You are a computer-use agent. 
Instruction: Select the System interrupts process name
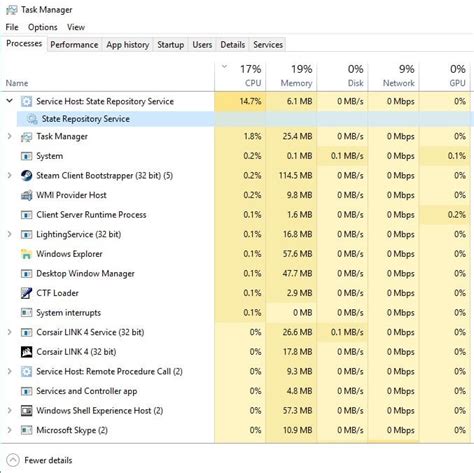pyautogui.click(x=68, y=313)
